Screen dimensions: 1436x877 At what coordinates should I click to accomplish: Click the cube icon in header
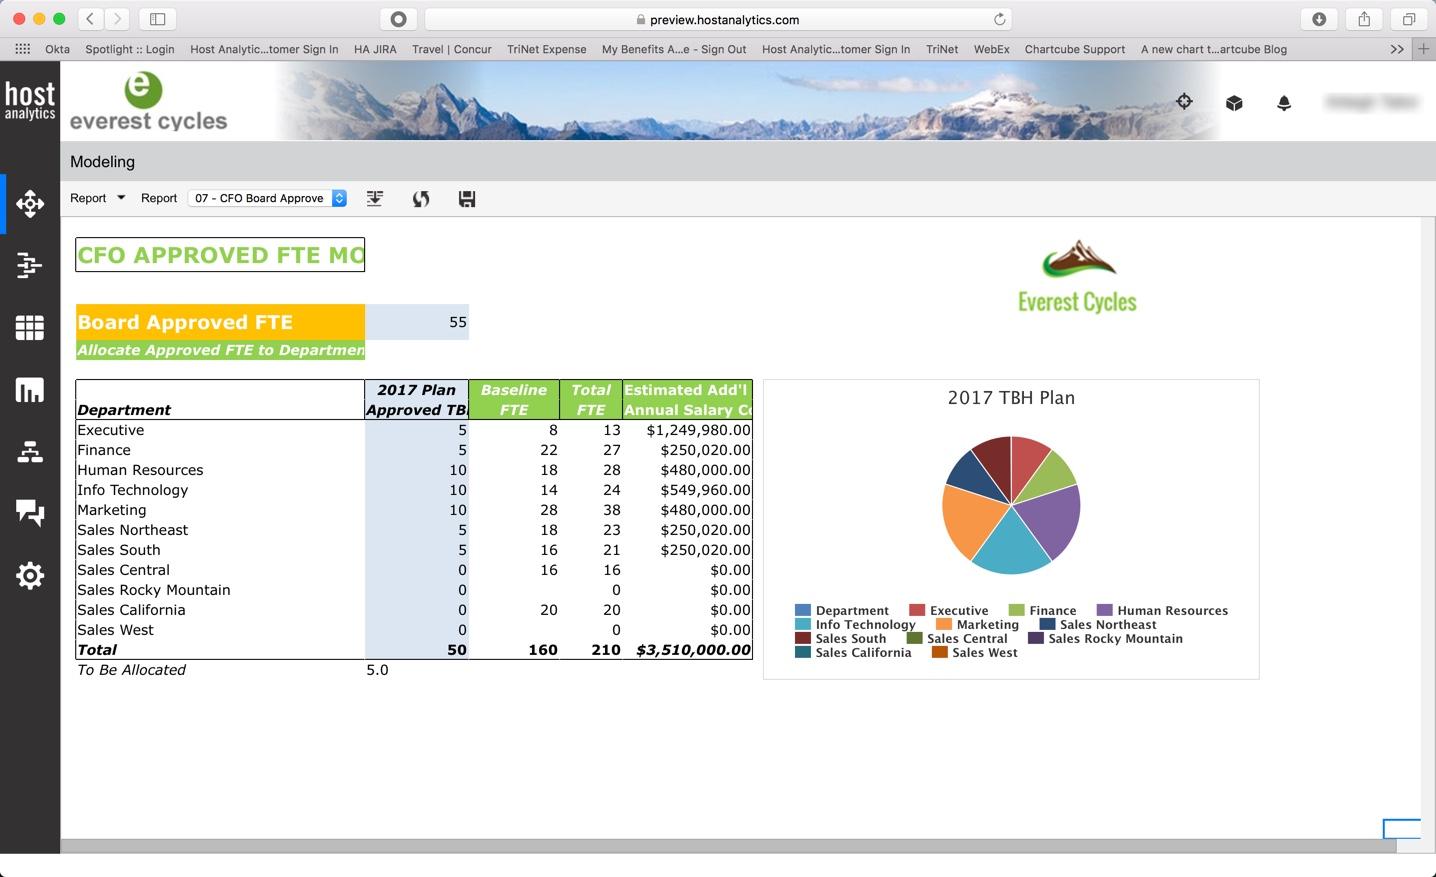1234,103
